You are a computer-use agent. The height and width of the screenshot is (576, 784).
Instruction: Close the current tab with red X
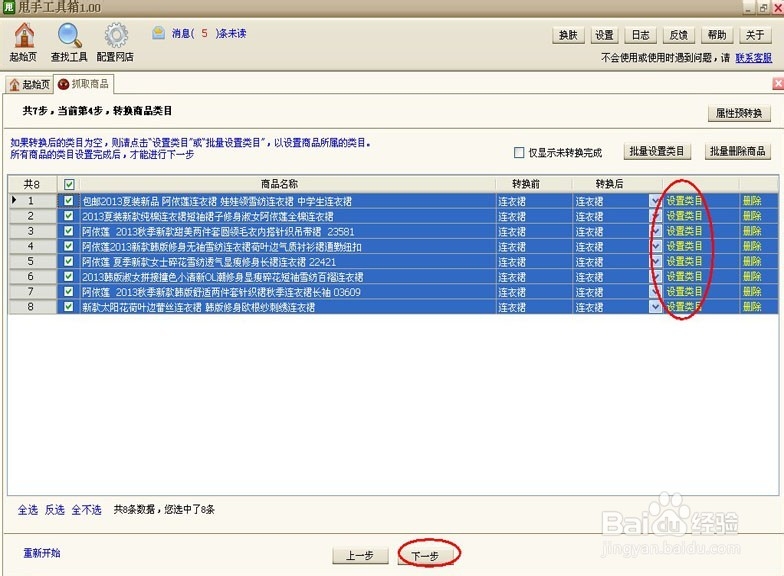pos(778,84)
